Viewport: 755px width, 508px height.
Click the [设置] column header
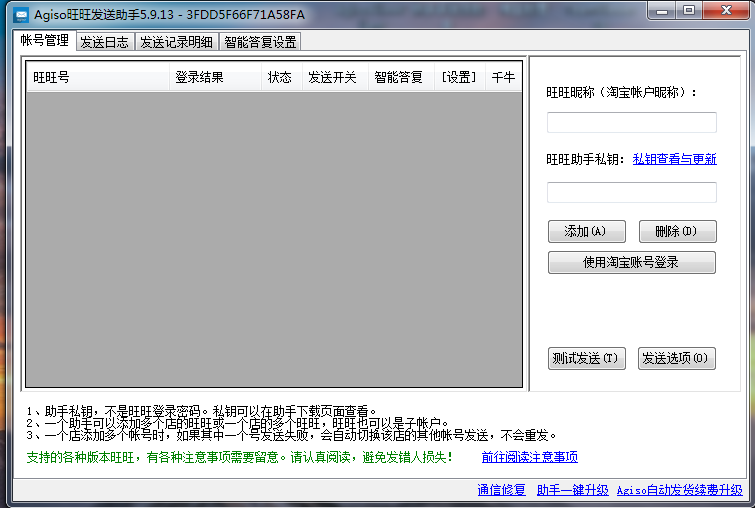click(460, 77)
